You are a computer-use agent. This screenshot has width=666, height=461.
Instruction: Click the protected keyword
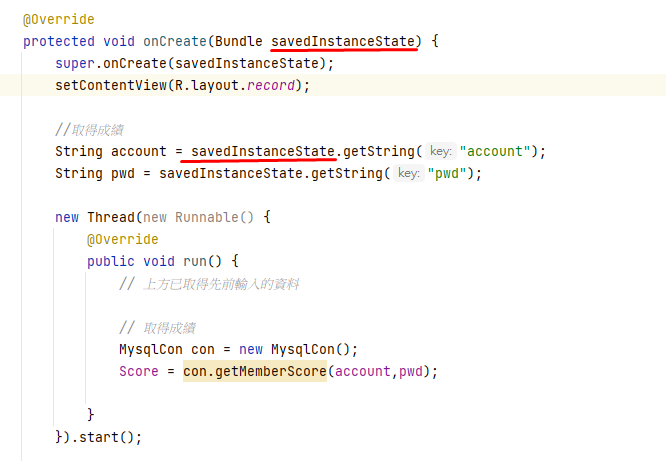[x=59, y=41]
